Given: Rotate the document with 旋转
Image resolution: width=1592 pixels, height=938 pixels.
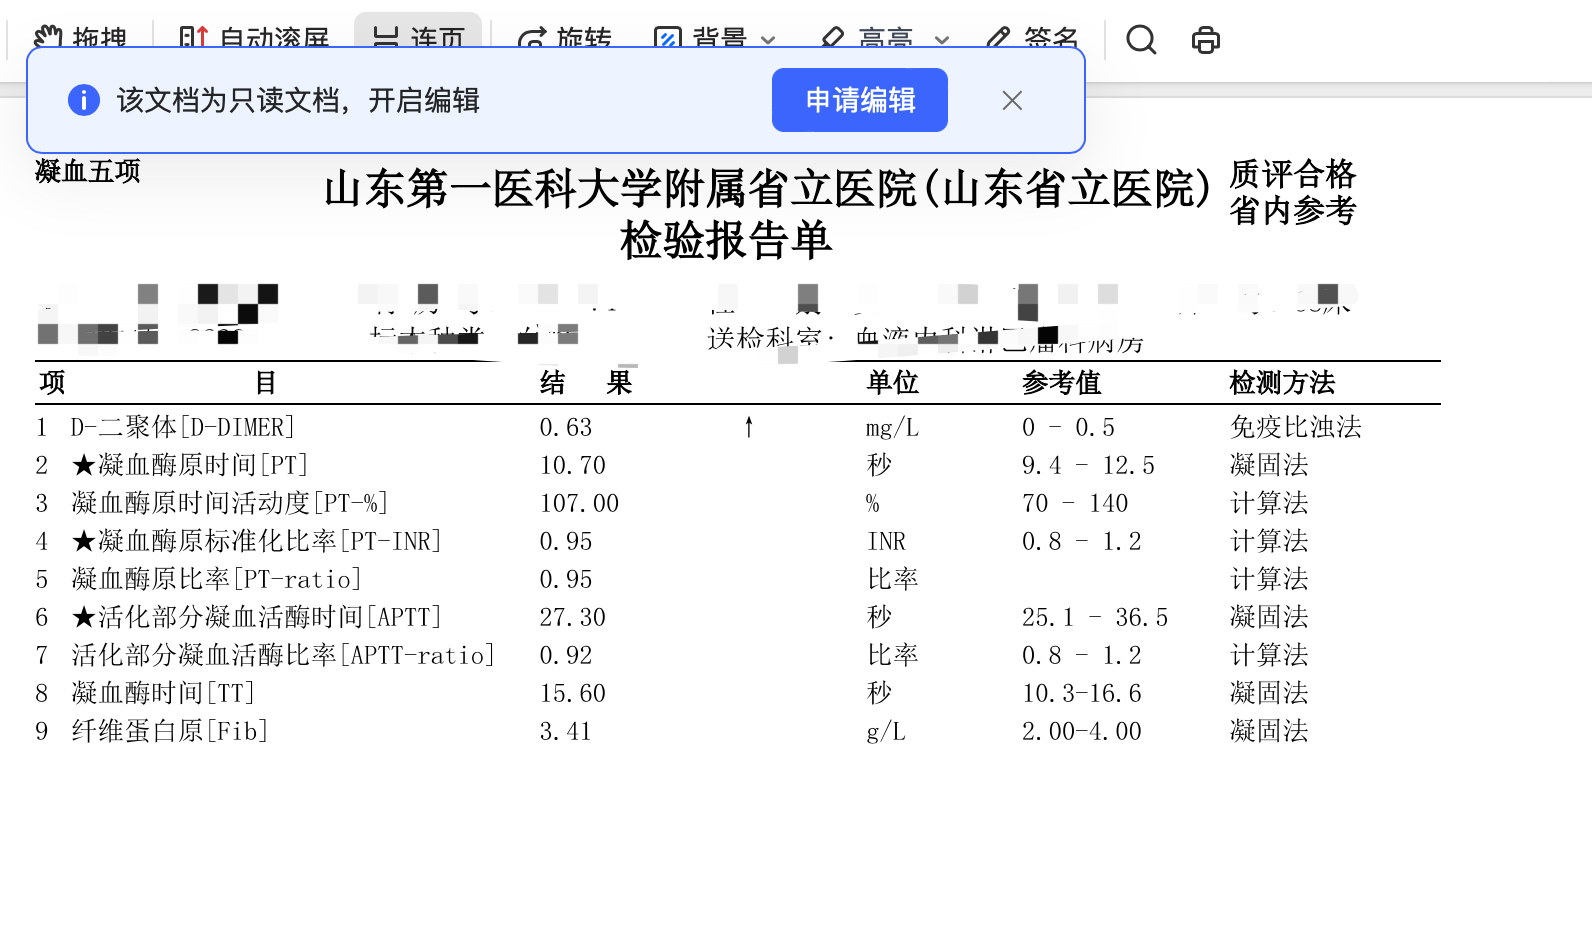Looking at the screenshot, I should pos(564,40).
